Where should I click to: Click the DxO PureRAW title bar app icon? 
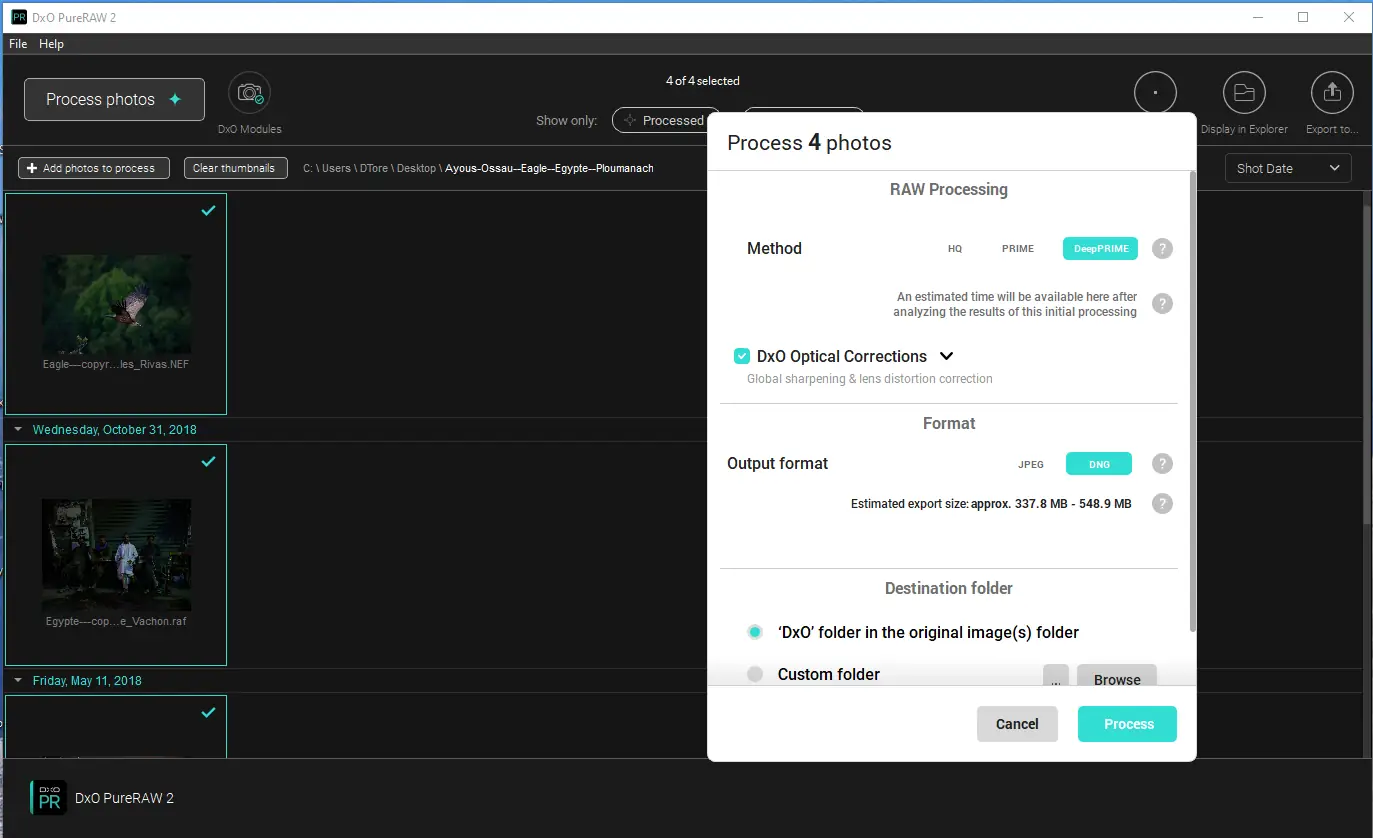click(x=19, y=17)
